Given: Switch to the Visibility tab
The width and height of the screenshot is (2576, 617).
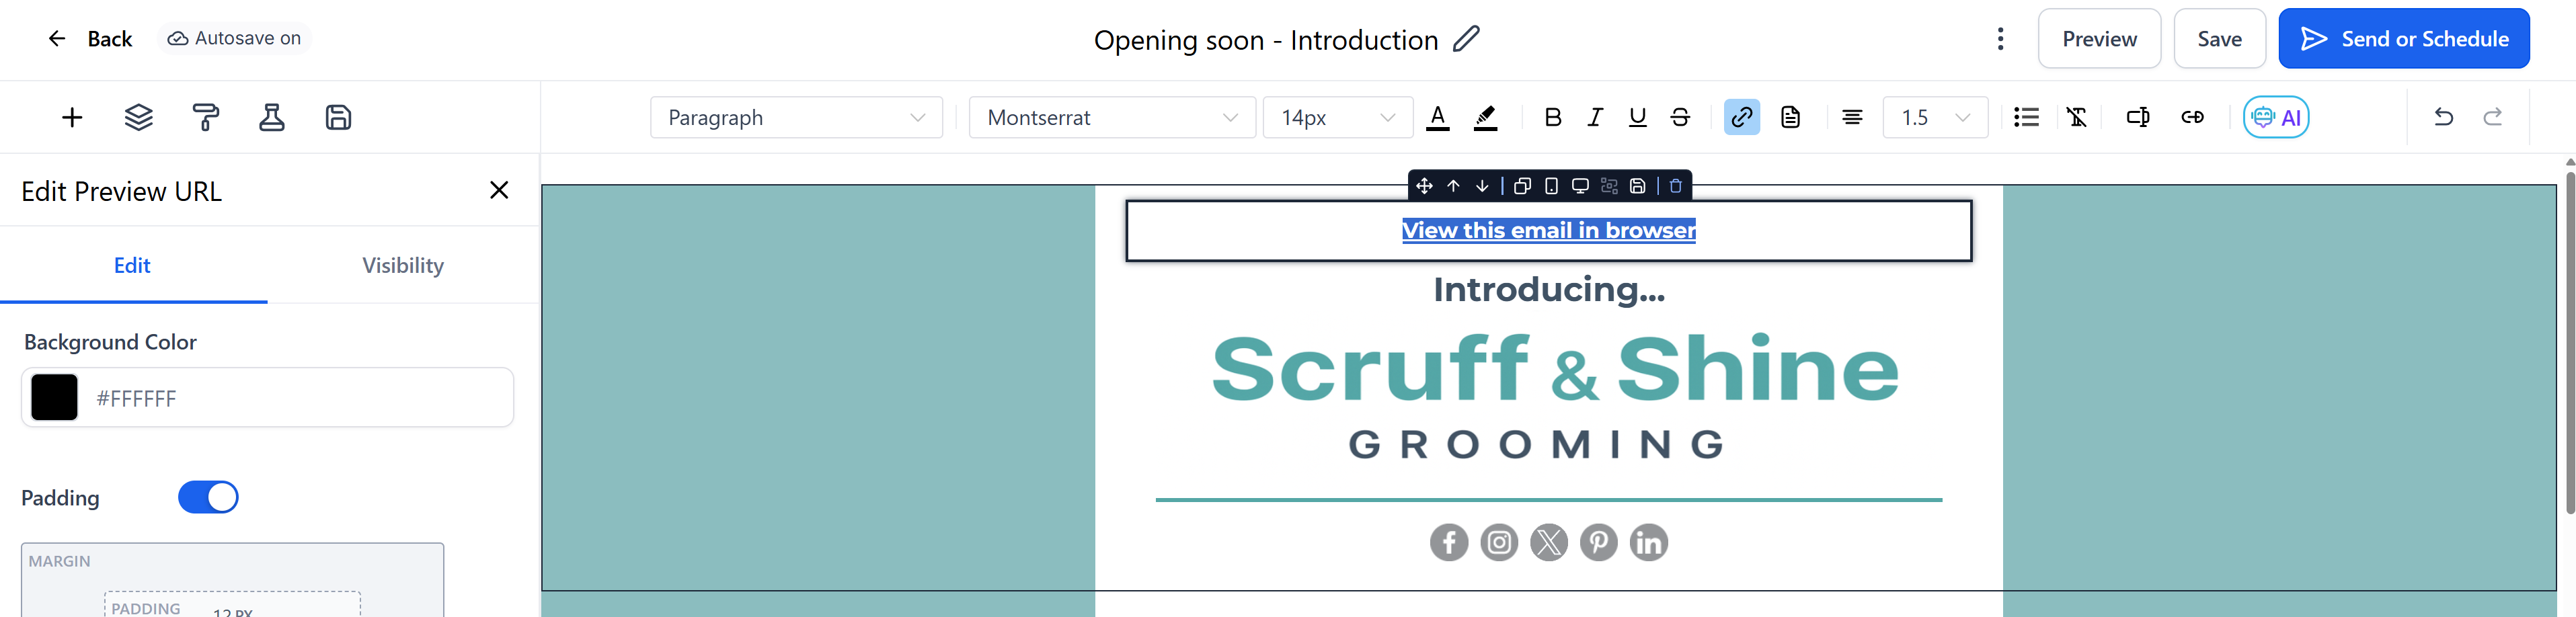Looking at the screenshot, I should click(x=402, y=265).
